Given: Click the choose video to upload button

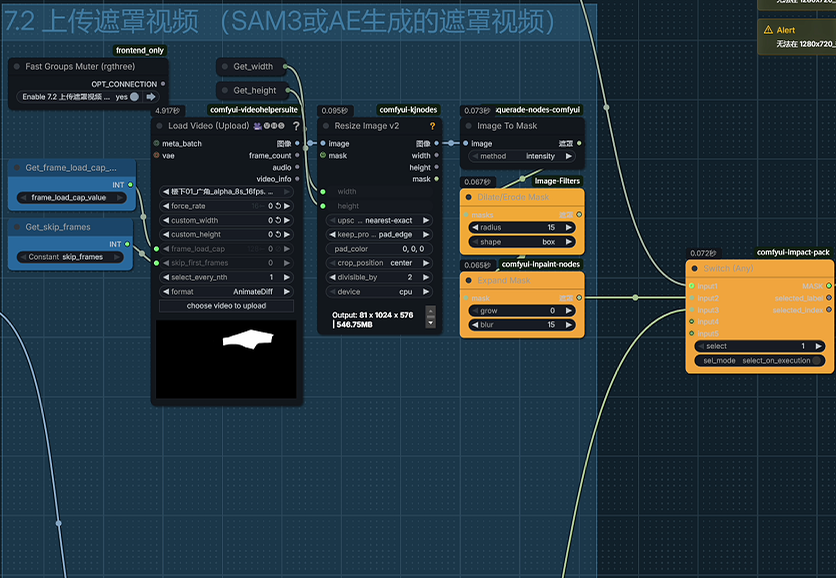Looking at the screenshot, I should tap(227, 305).
